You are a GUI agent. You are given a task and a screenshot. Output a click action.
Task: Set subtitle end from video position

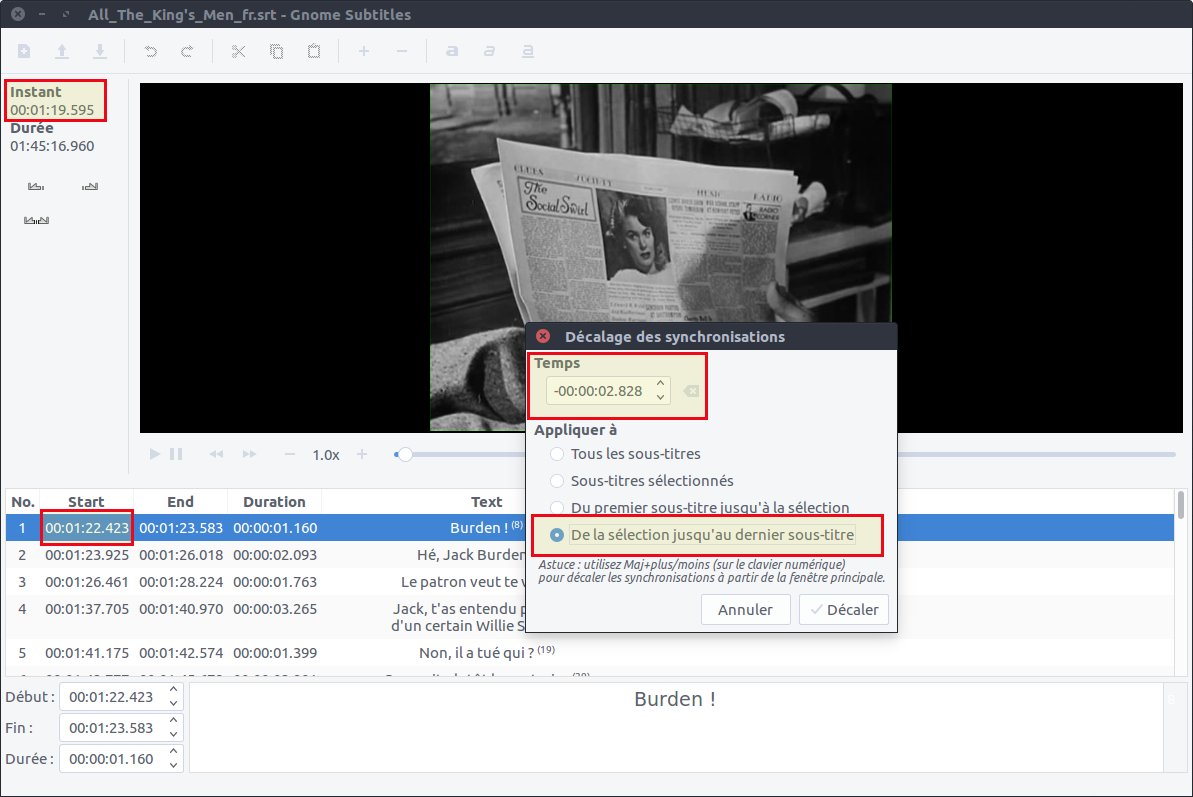[x=90, y=186]
